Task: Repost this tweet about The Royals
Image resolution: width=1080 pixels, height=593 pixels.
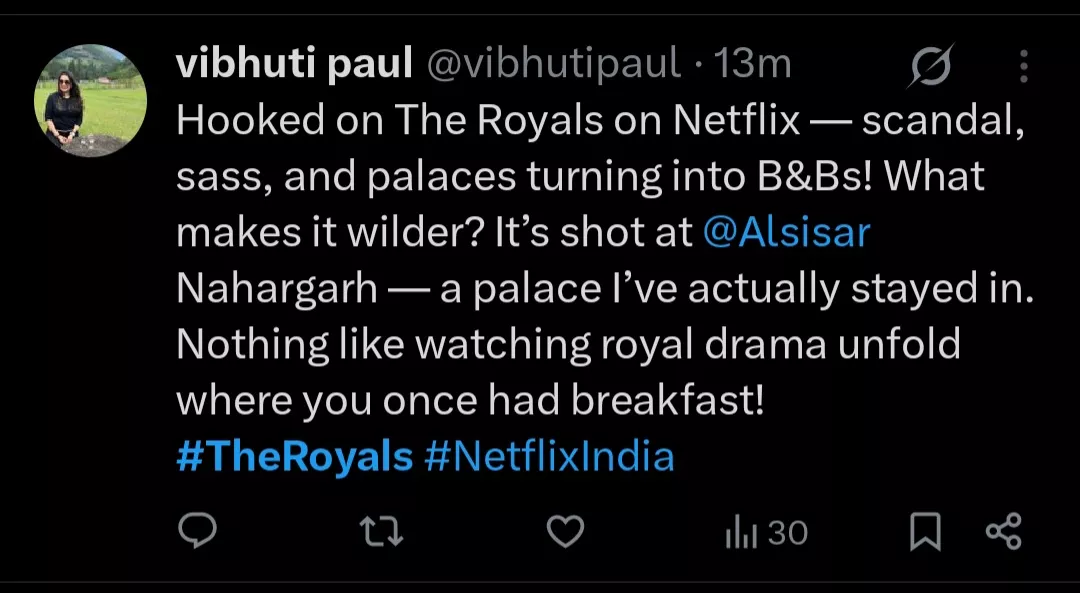Action: [x=381, y=531]
